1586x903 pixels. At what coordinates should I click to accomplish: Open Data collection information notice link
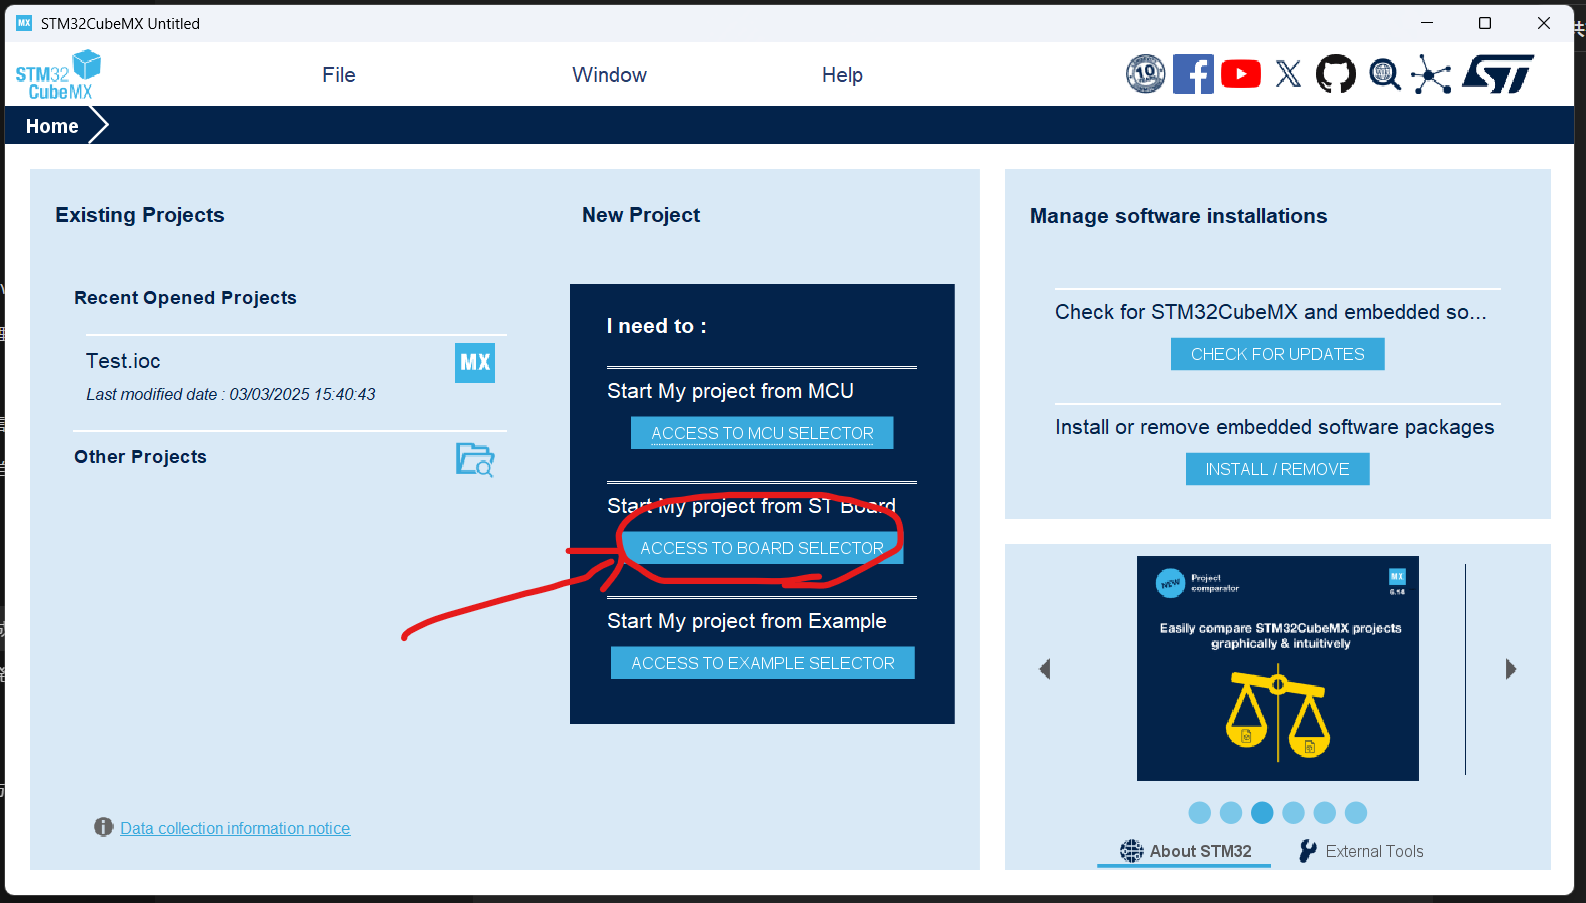click(235, 828)
